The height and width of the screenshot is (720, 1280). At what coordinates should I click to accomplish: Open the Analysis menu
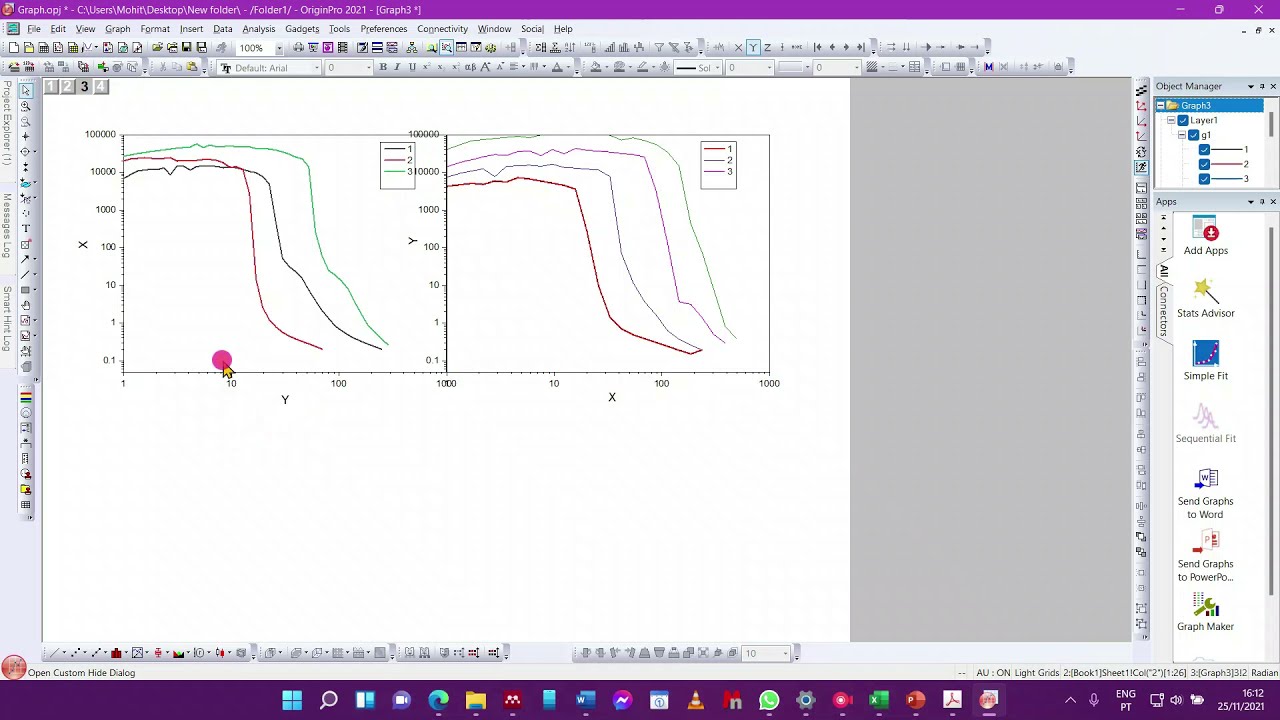[x=258, y=29]
